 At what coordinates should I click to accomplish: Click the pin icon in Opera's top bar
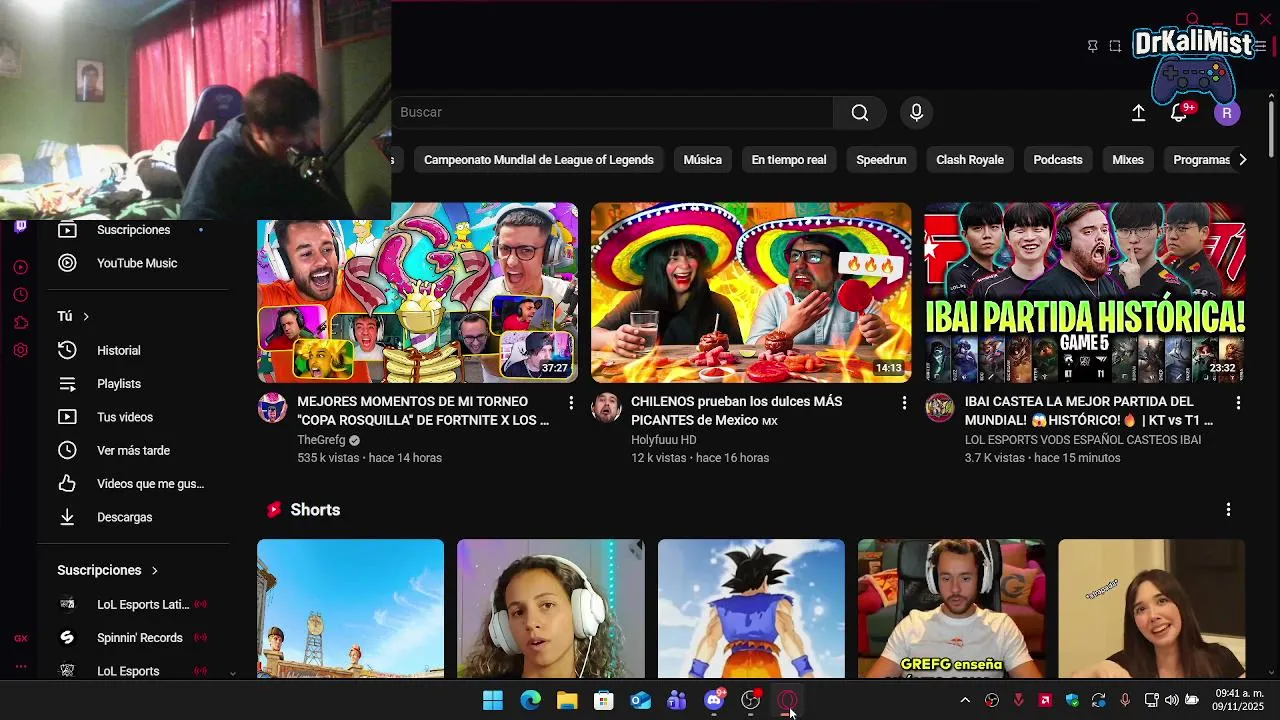pos(1092,46)
